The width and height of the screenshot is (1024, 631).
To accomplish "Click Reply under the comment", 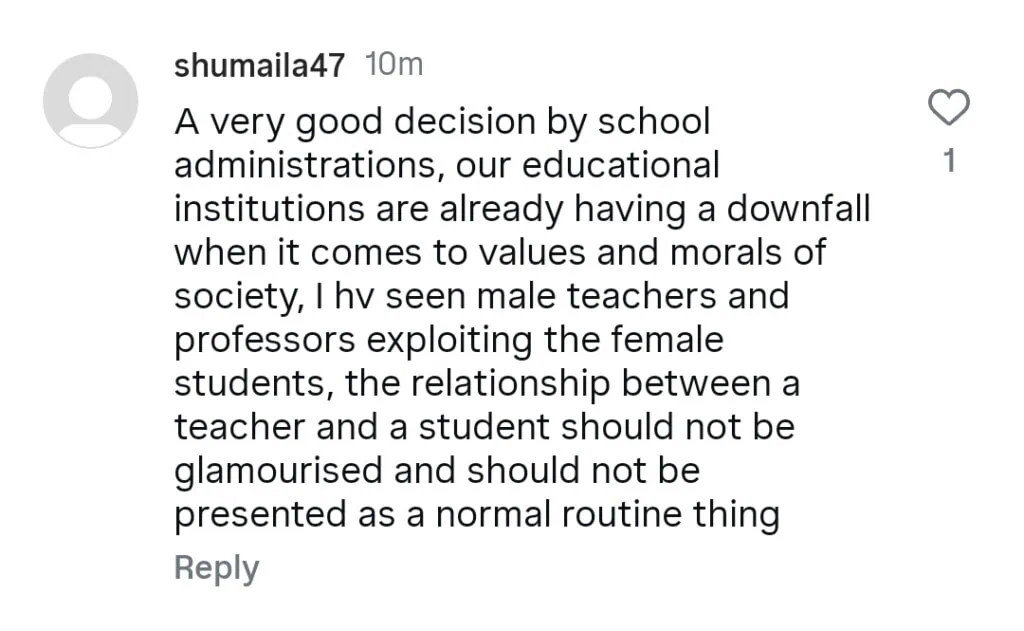I will pos(216,568).
